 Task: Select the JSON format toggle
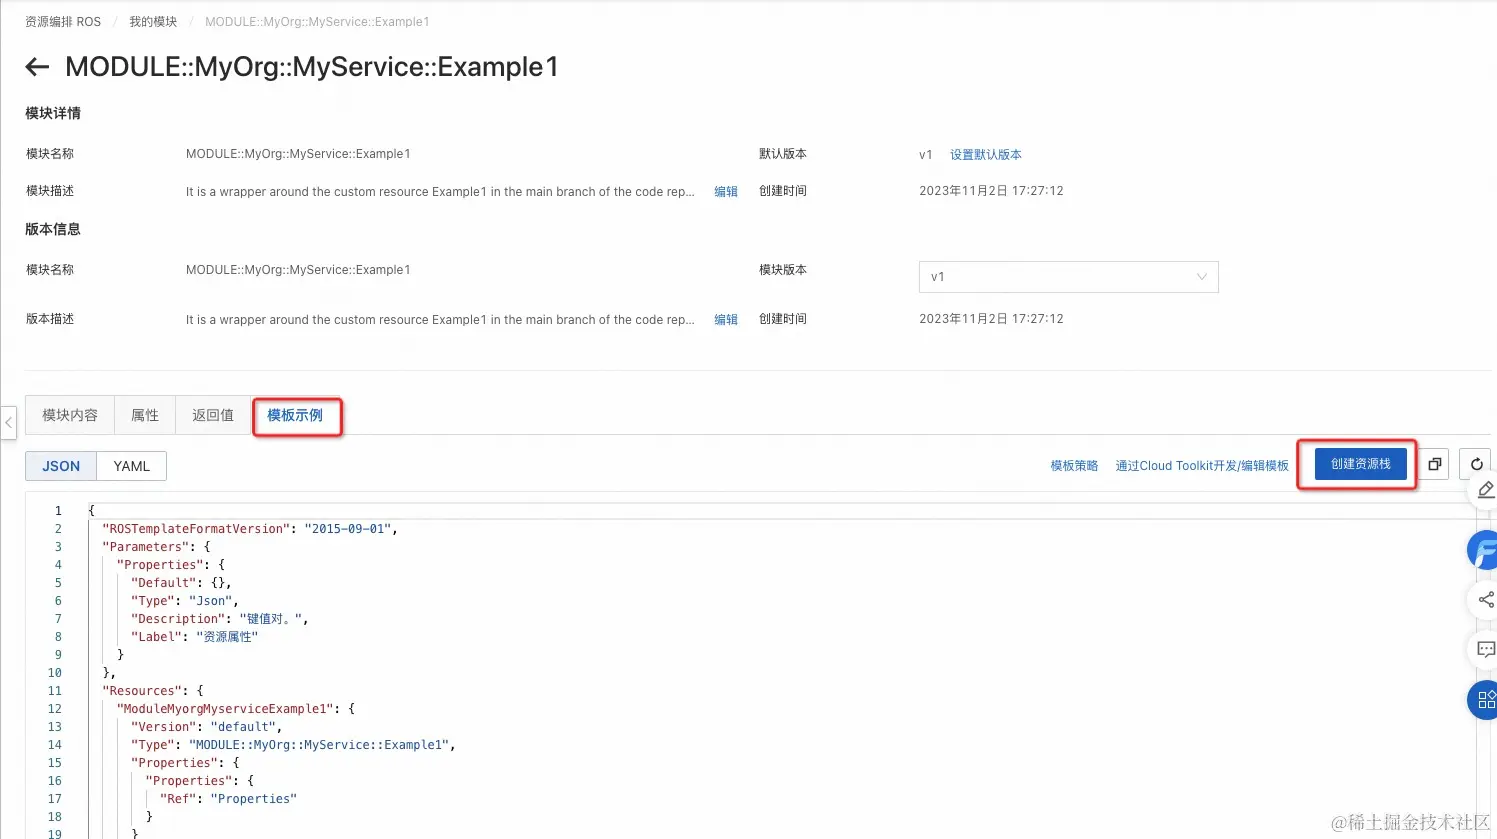[x=61, y=466]
